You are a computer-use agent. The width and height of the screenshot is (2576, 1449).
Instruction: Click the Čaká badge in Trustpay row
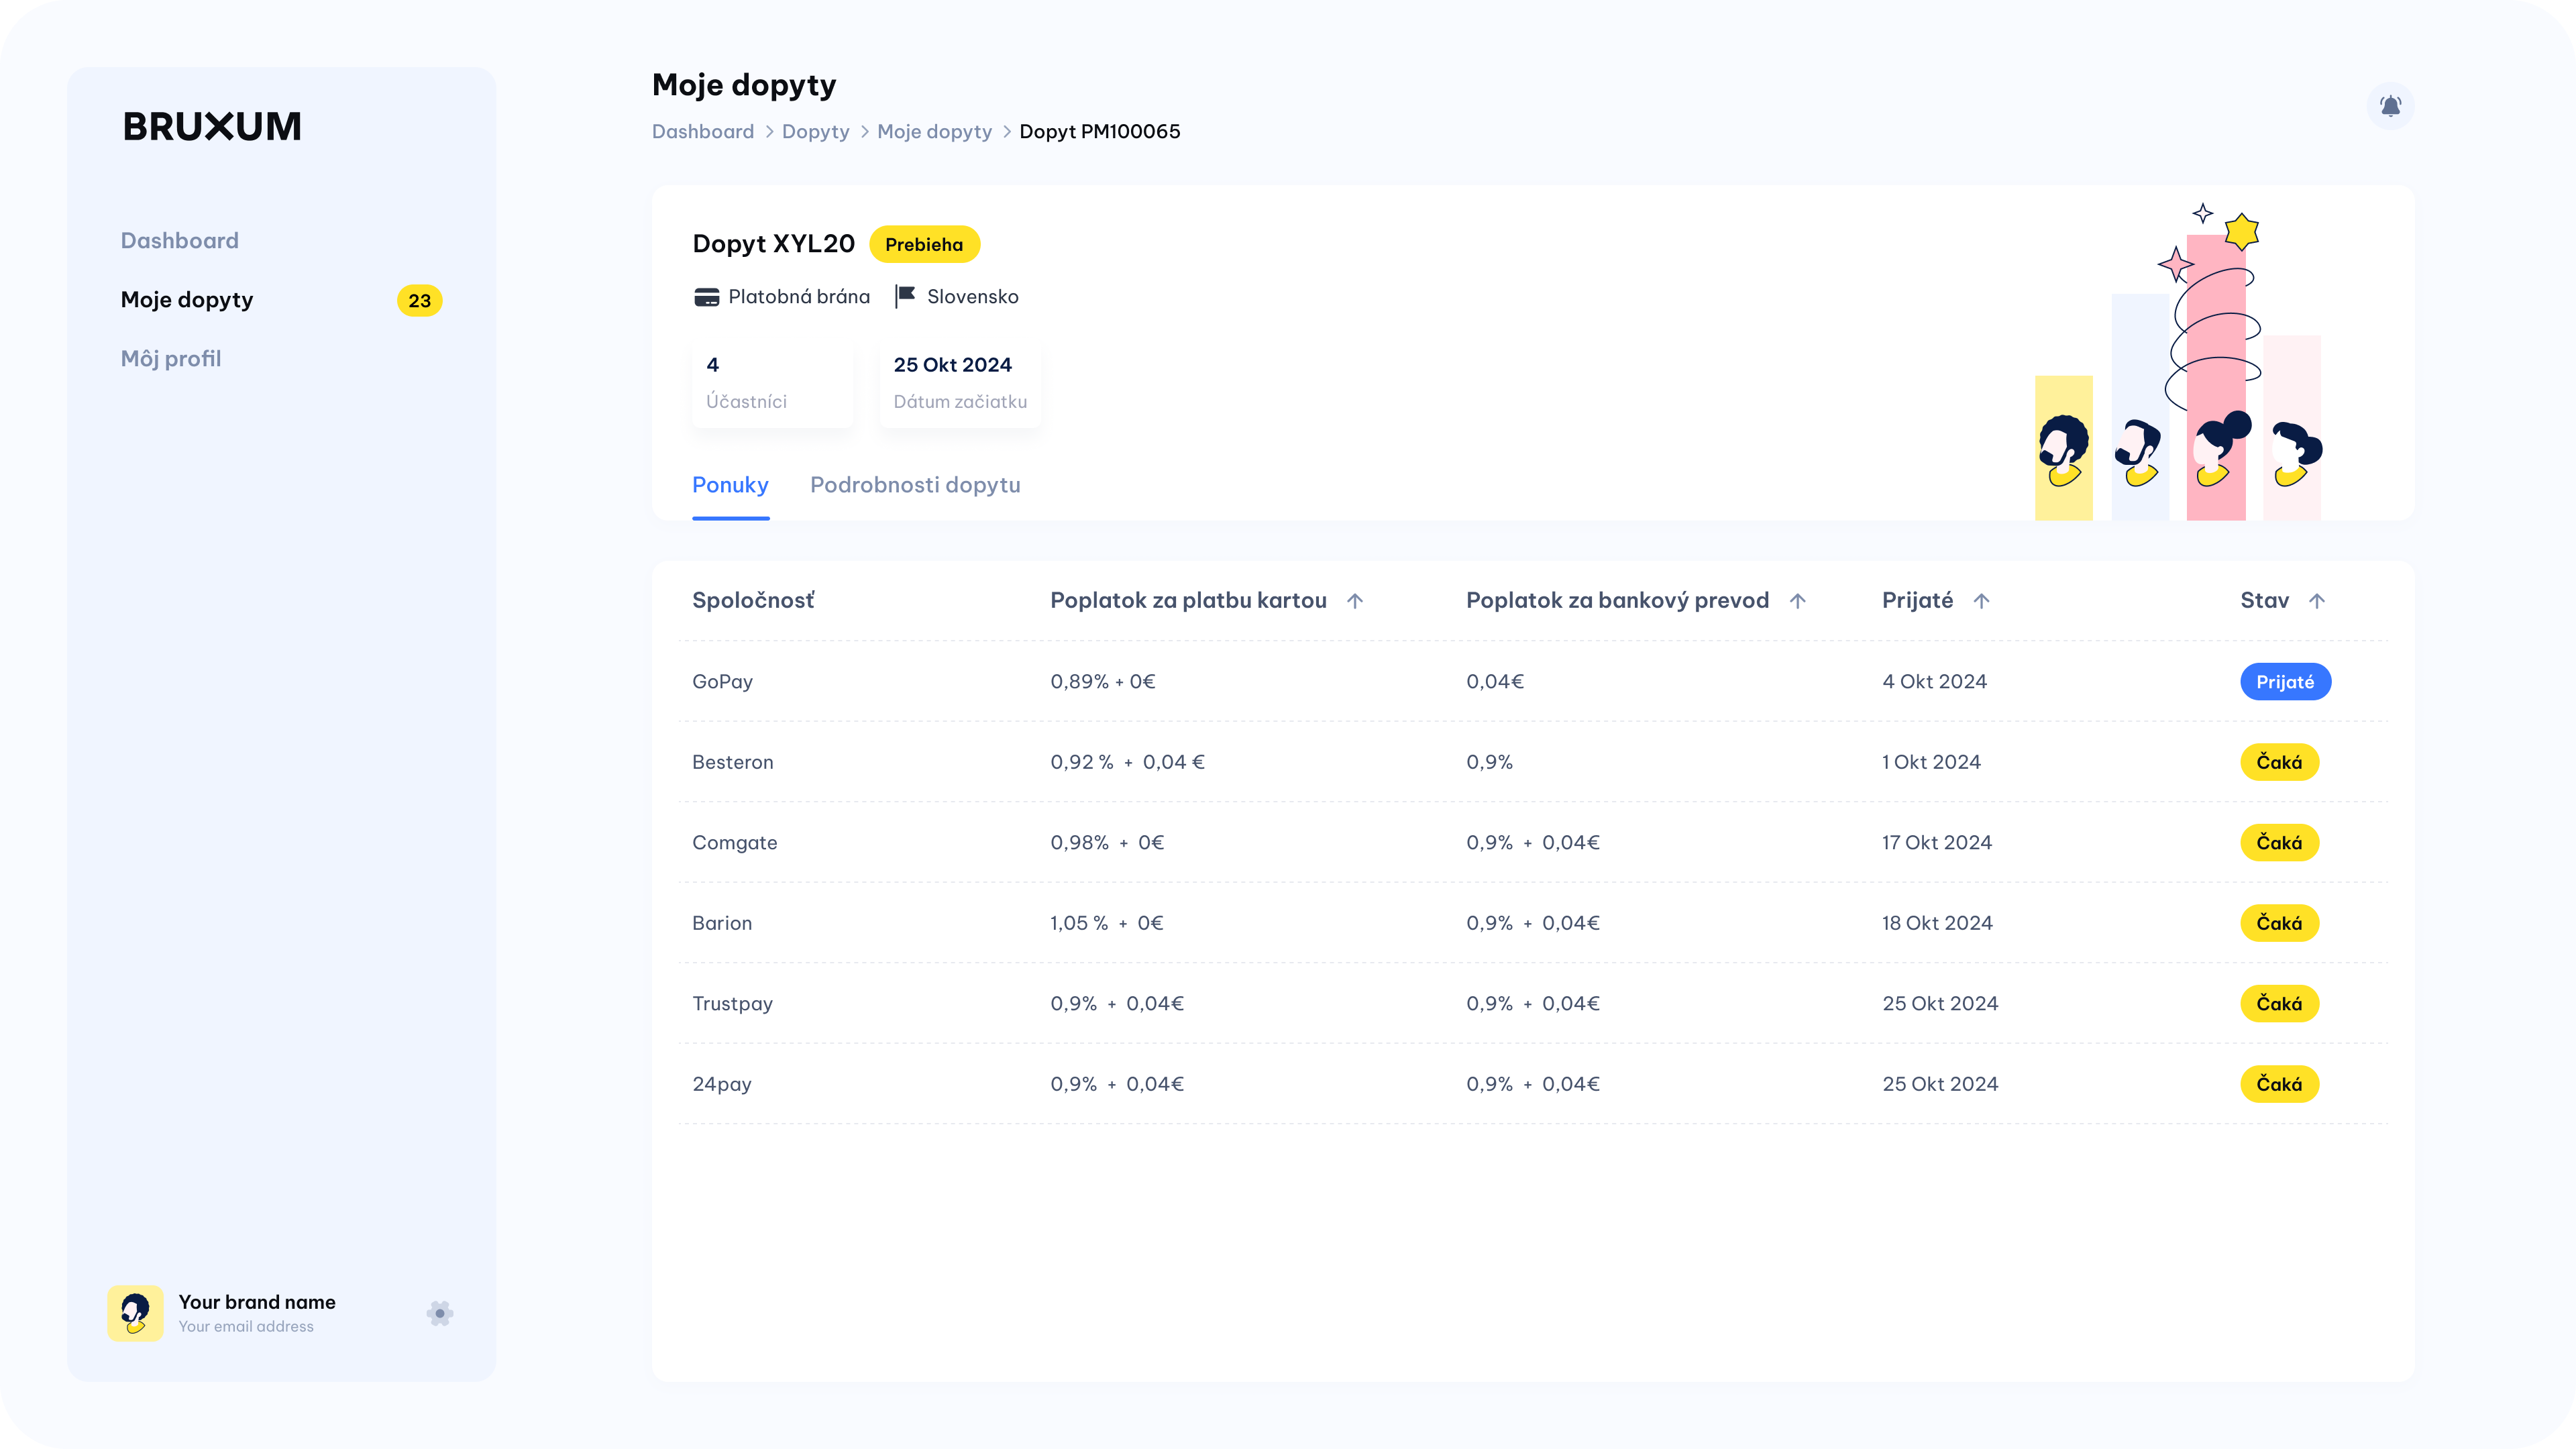coord(2279,1004)
